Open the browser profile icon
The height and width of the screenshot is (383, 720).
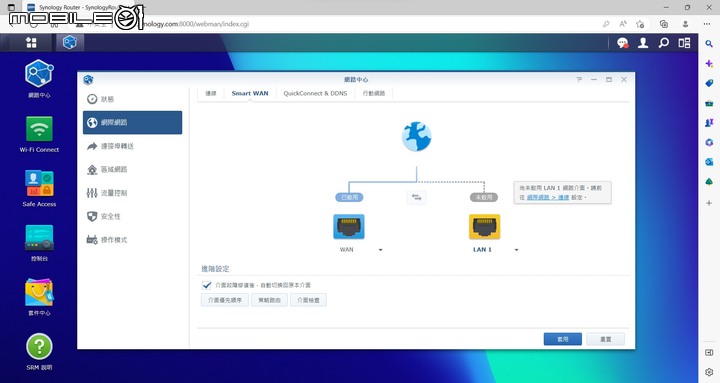(x=685, y=24)
